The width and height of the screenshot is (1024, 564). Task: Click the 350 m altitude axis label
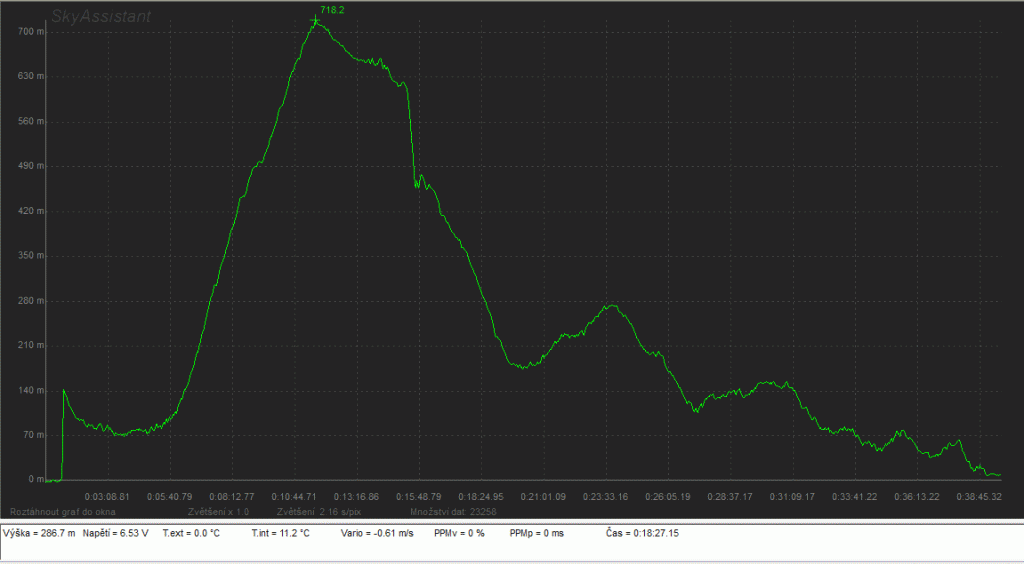tap(33, 256)
